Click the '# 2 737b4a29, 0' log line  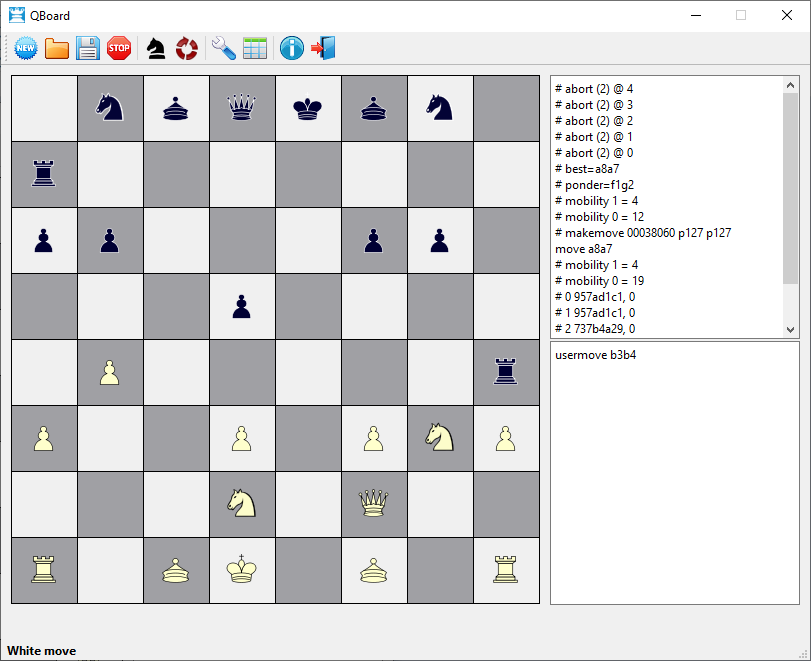pos(595,329)
